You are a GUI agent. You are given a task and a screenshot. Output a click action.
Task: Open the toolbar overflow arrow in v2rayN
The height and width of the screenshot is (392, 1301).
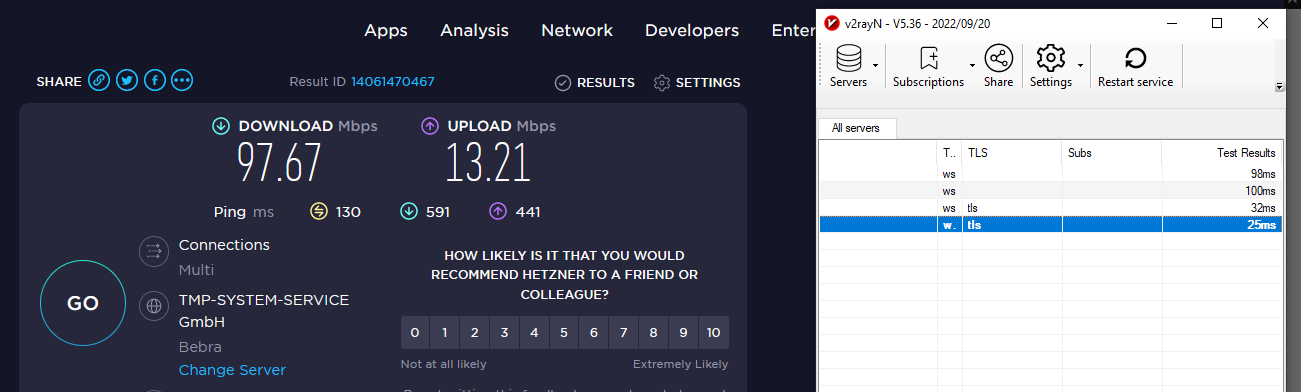coord(1279,87)
